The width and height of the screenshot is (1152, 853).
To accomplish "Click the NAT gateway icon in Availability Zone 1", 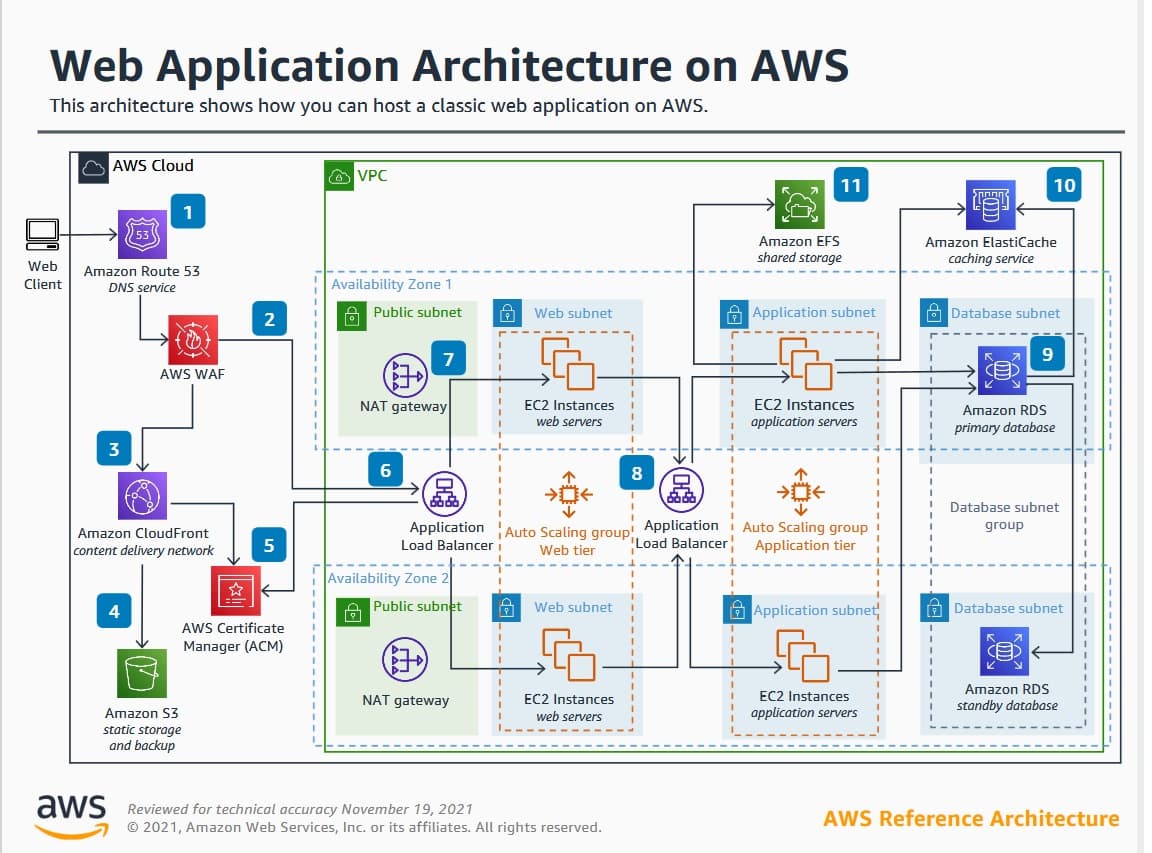I will point(405,375).
